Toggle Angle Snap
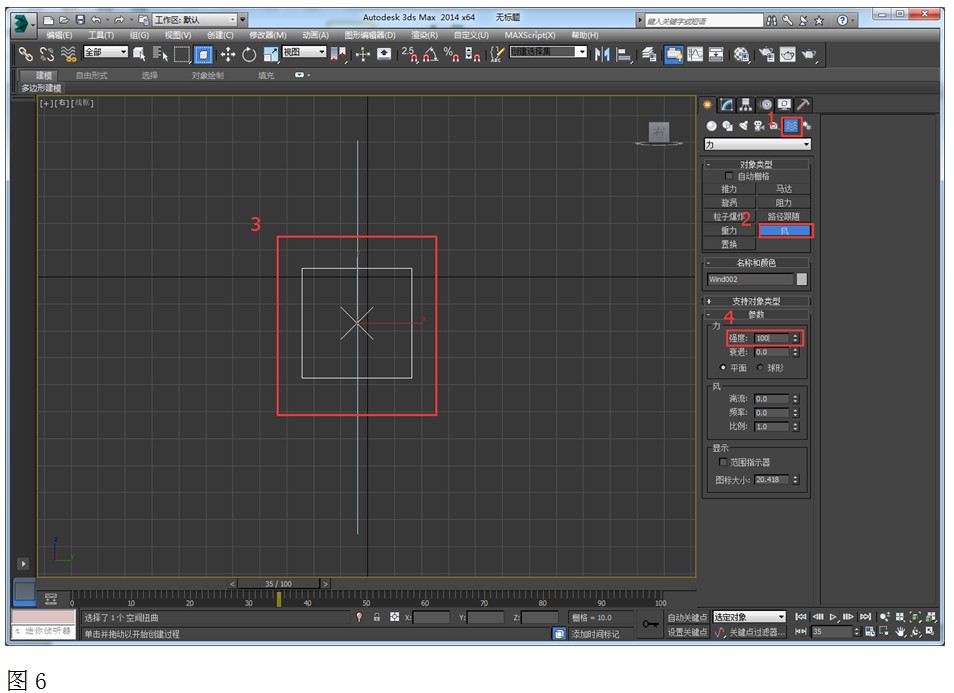Image resolution: width=954 pixels, height=693 pixels. (x=430, y=54)
